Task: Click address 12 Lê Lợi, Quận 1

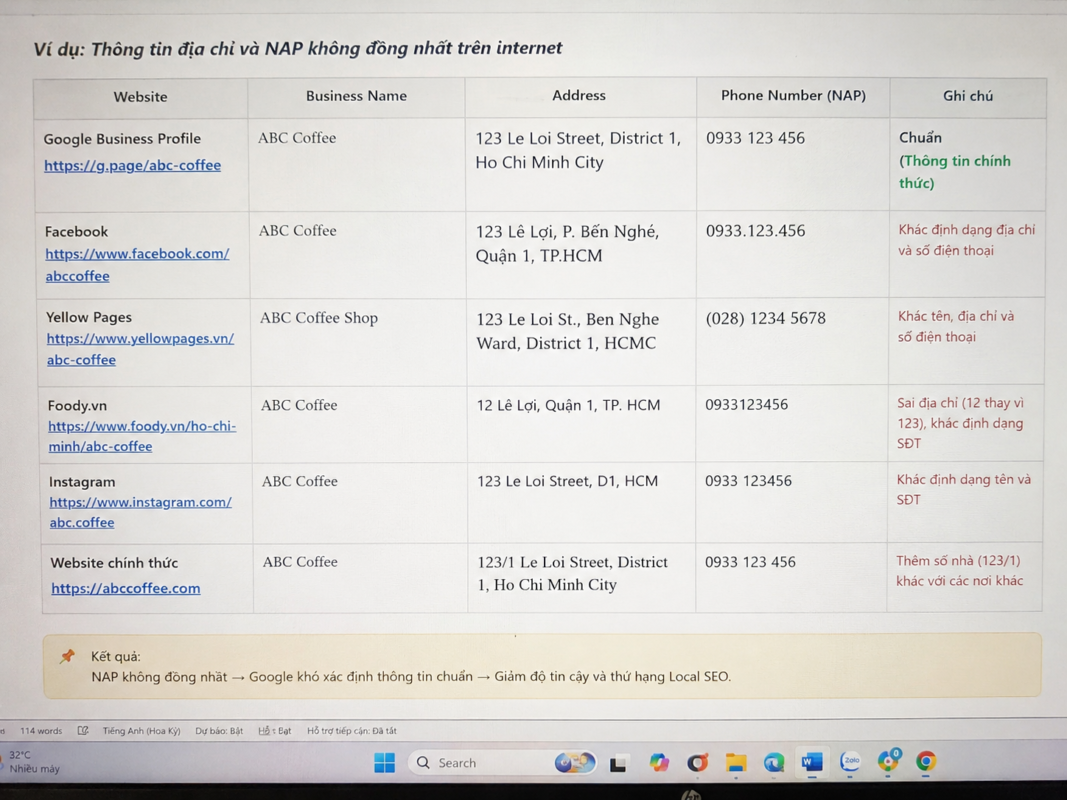Action: coord(568,405)
